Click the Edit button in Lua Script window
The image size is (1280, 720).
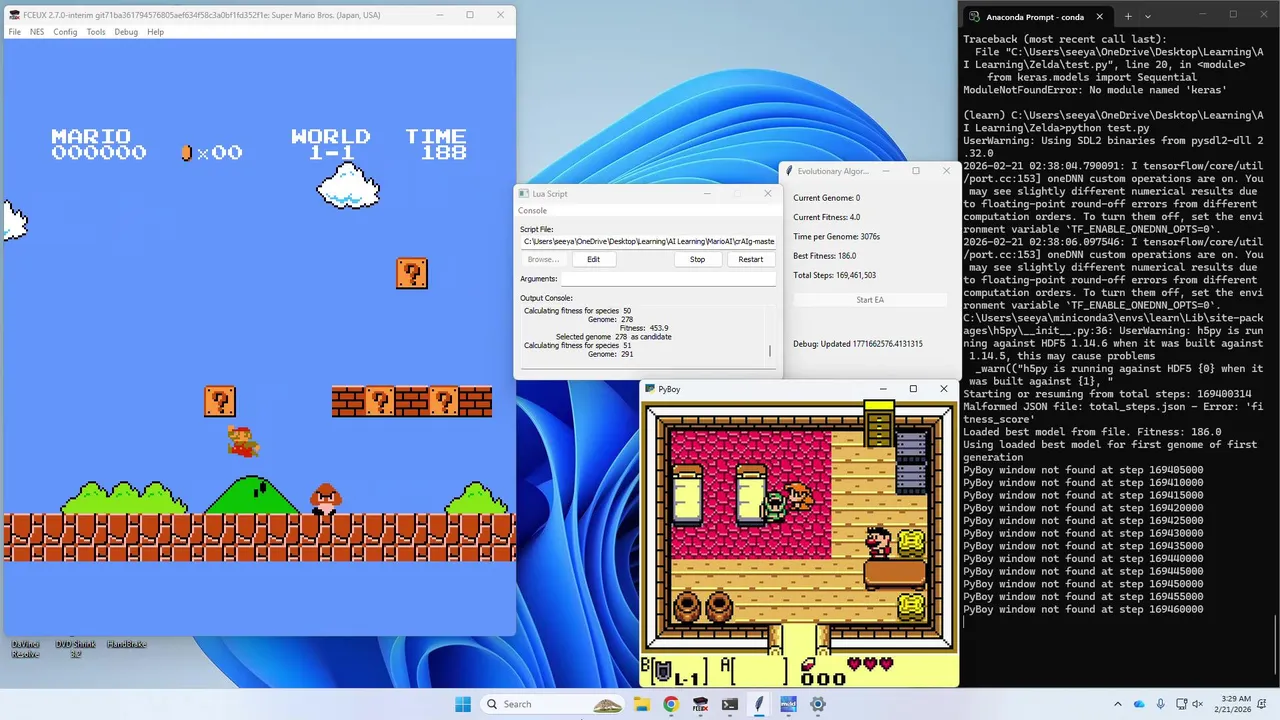coord(593,259)
